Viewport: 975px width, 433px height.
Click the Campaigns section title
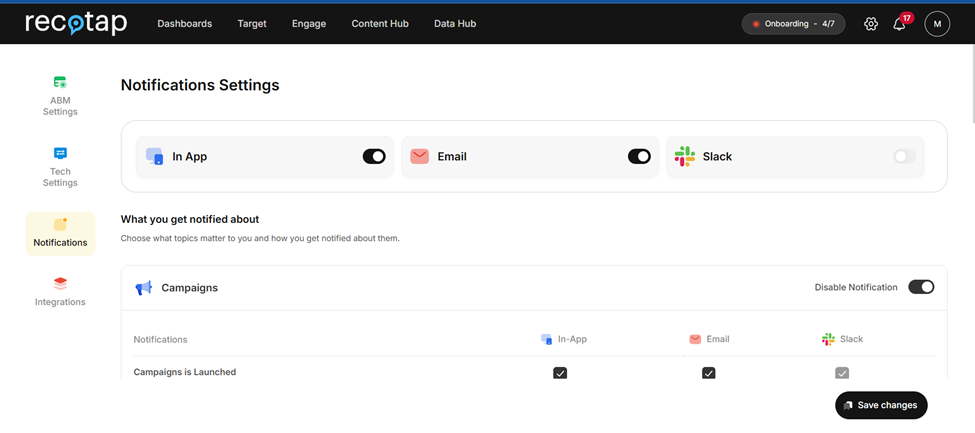190,288
